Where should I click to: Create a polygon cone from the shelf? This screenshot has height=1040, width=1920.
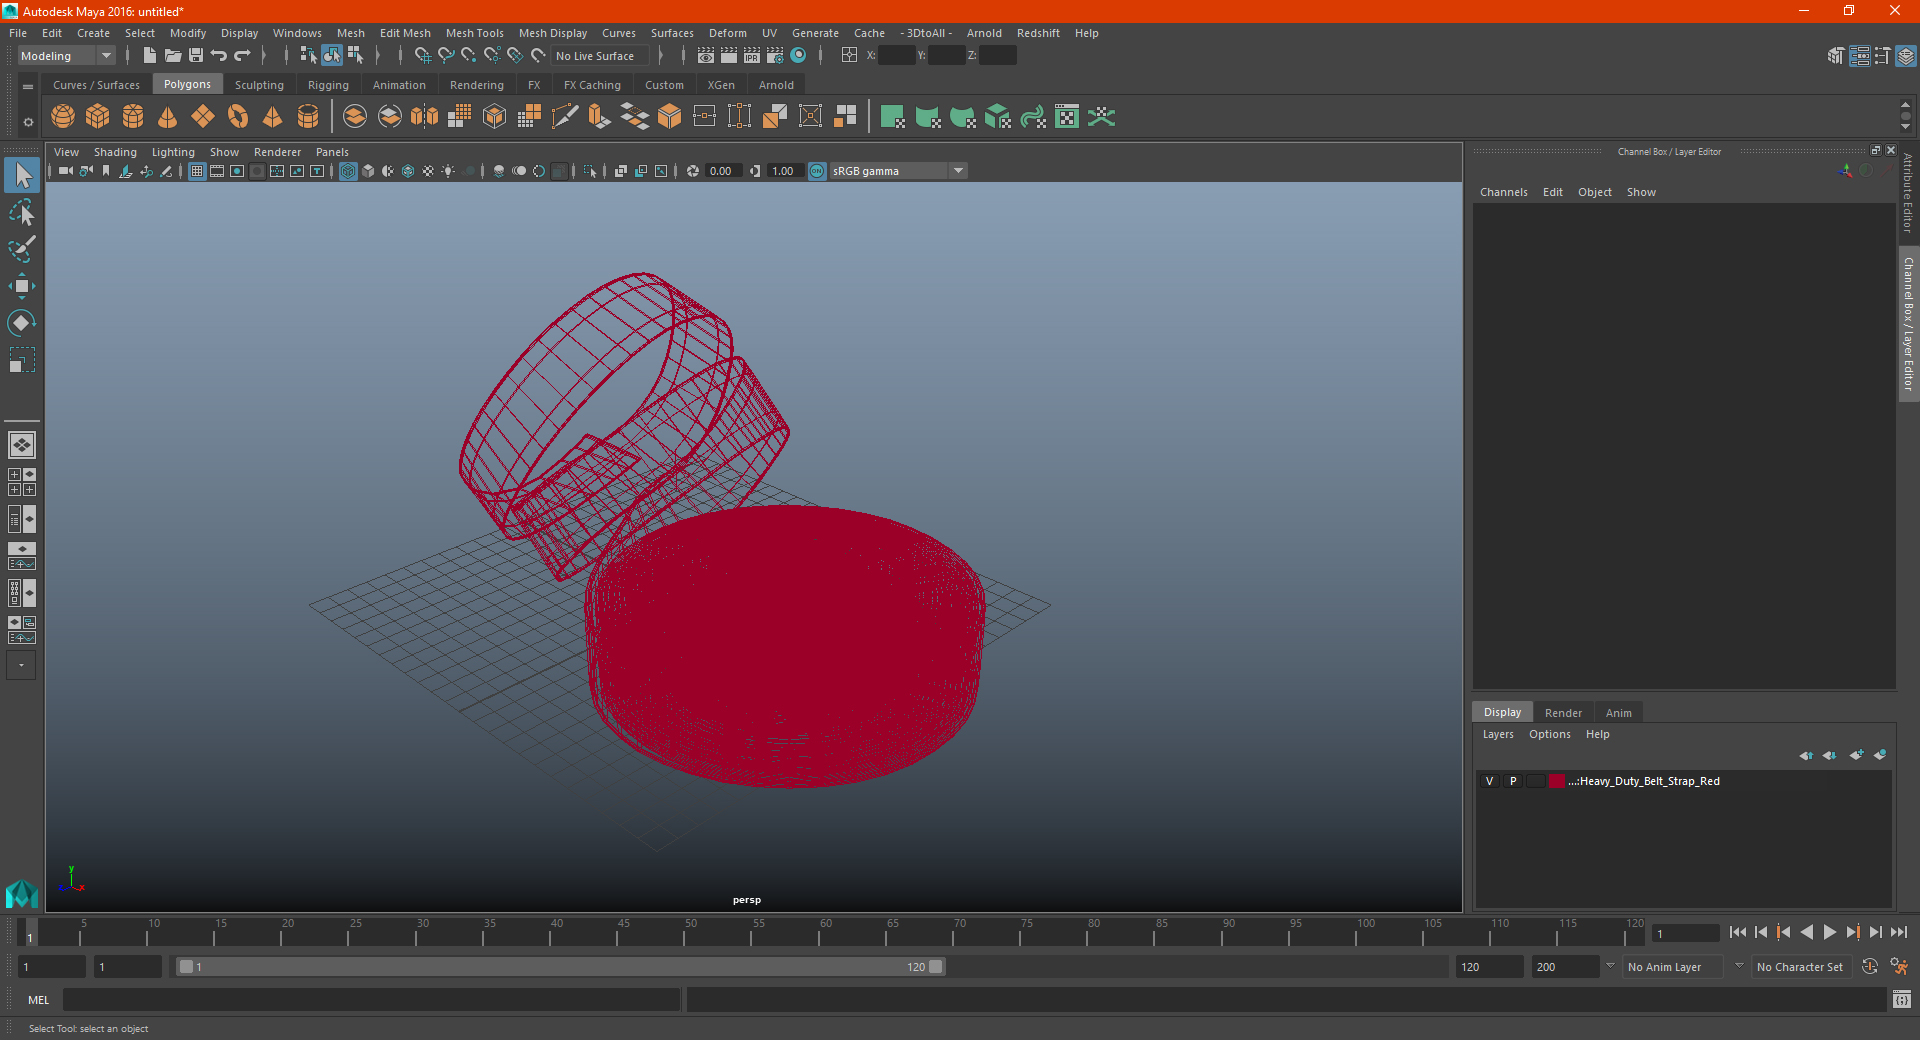pyautogui.click(x=168, y=117)
